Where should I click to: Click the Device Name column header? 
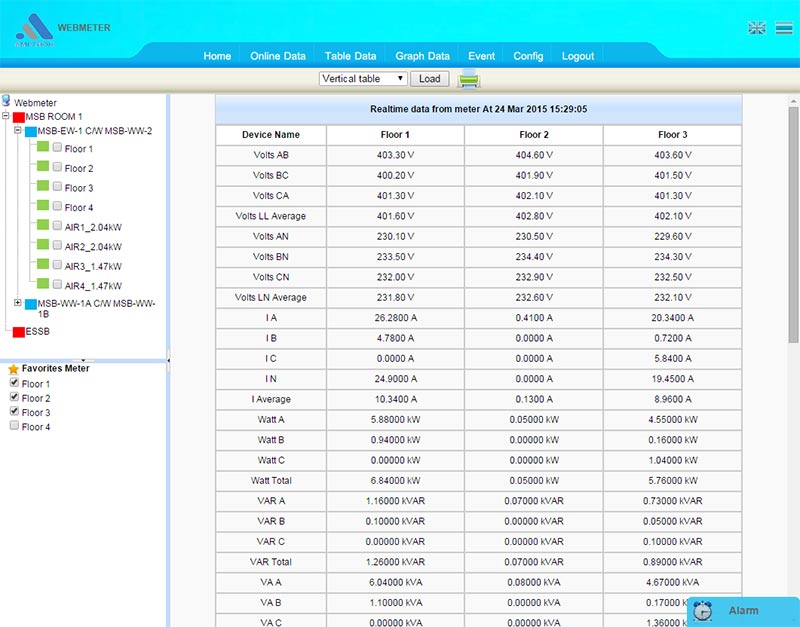[x=270, y=135]
